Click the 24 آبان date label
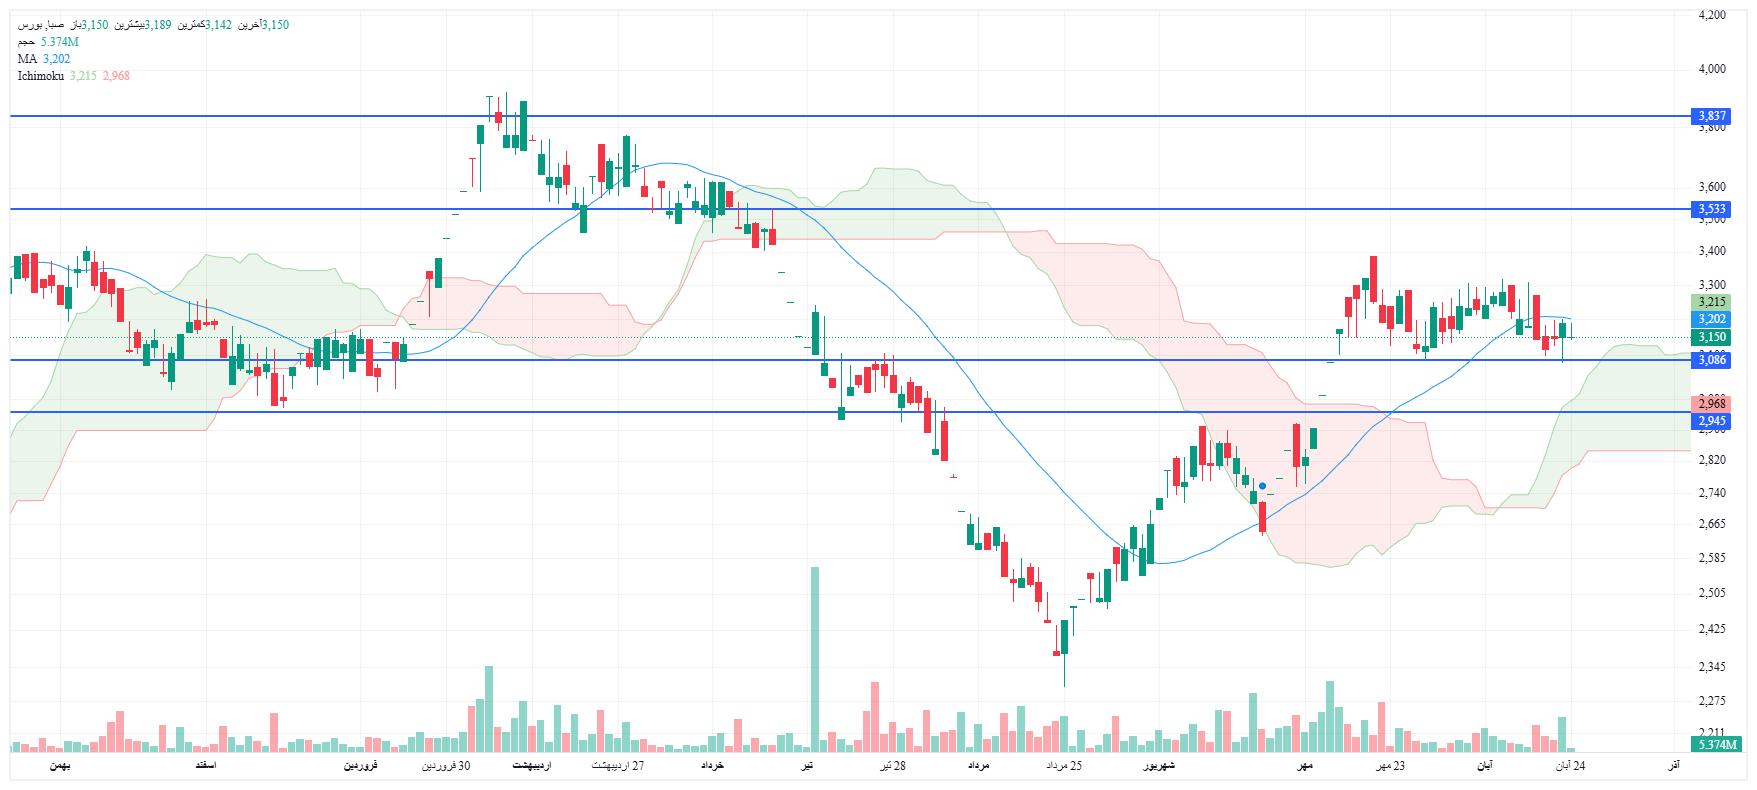The image size is (1757, 790). [x=1570, y=766]
